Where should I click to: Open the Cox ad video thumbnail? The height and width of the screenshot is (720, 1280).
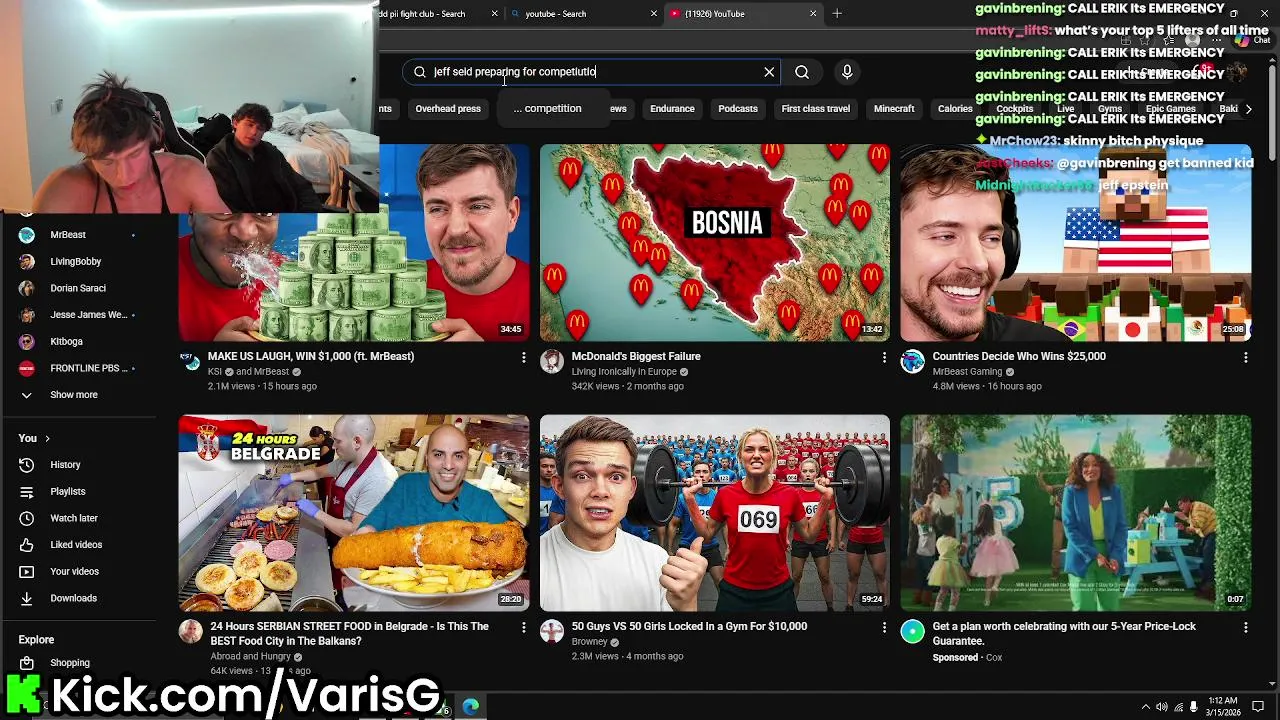1075,513
